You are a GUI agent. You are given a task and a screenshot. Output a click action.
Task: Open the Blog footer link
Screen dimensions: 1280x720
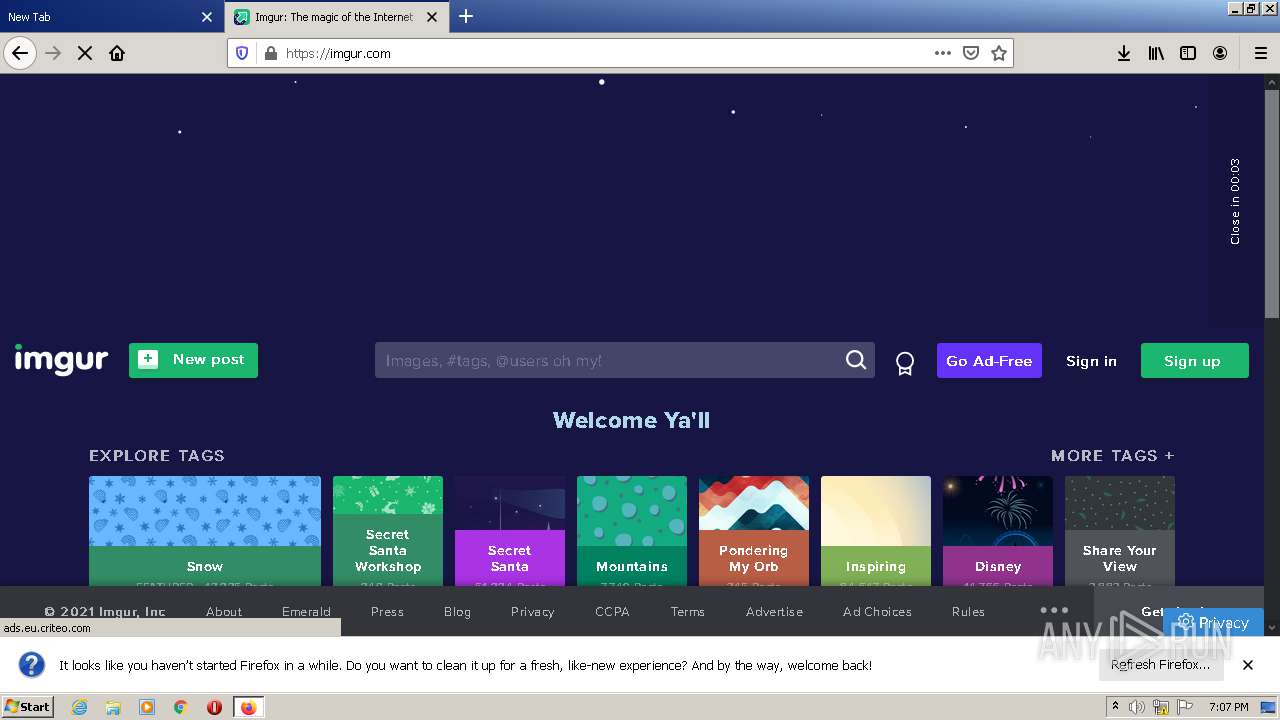pyautogui.click(x=457, y=612)
